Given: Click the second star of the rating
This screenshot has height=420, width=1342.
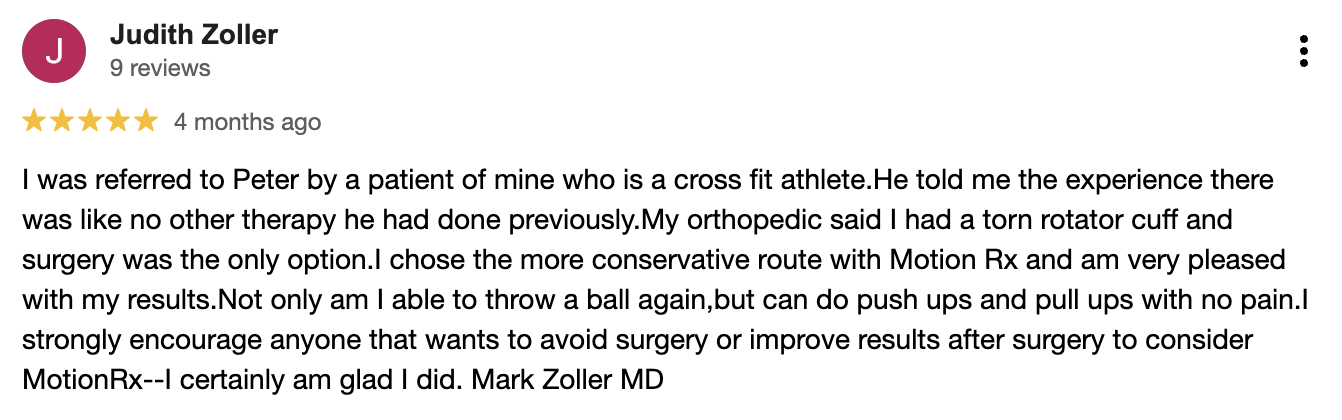Looking at the screenshot, I should click(62, 122).
